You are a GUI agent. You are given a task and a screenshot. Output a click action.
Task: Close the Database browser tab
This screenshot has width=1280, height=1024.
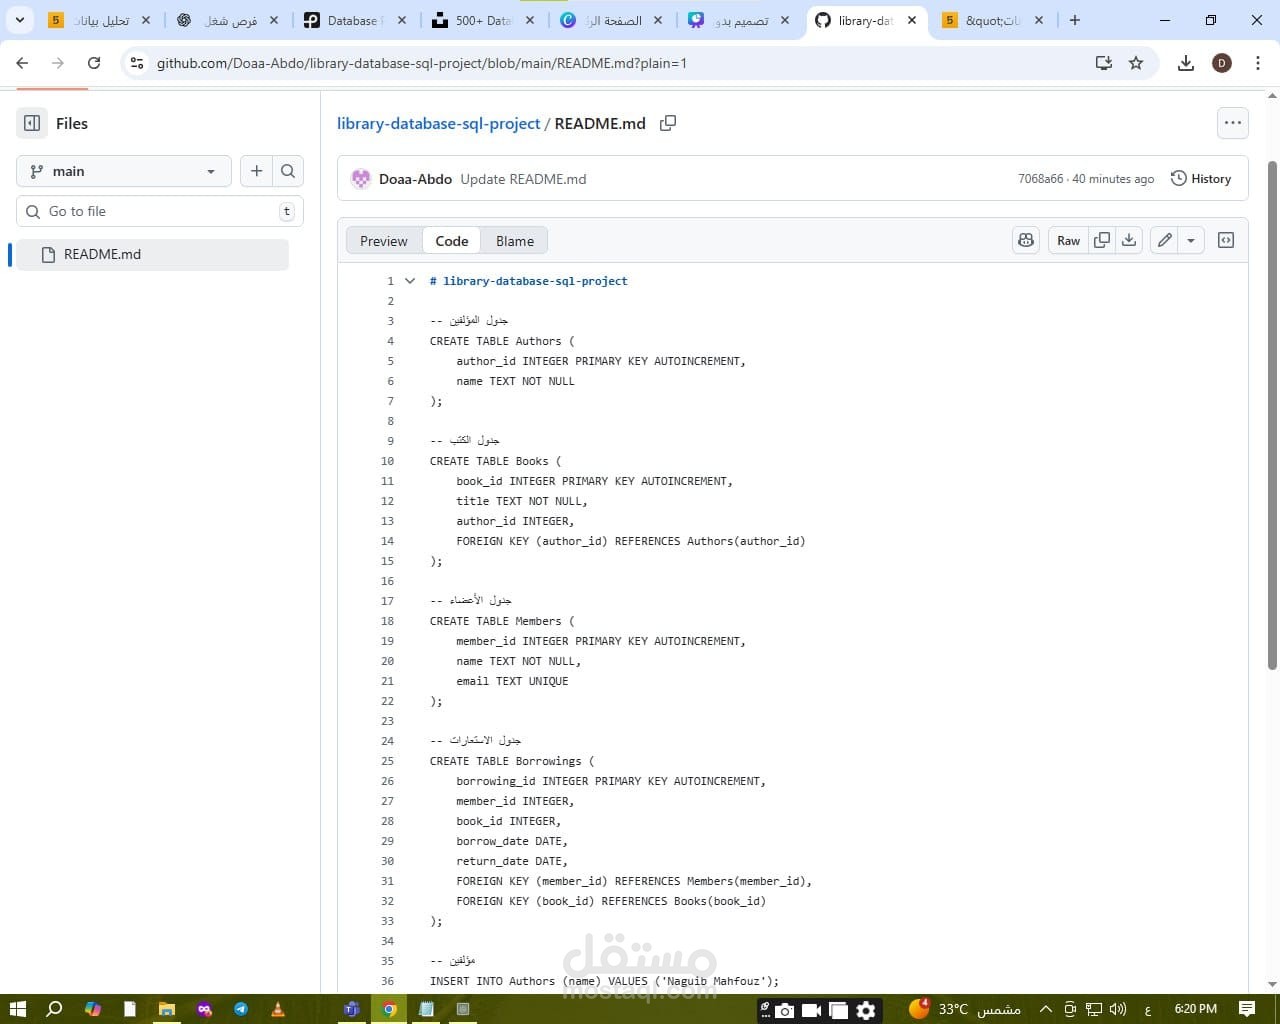click(402, 20)
